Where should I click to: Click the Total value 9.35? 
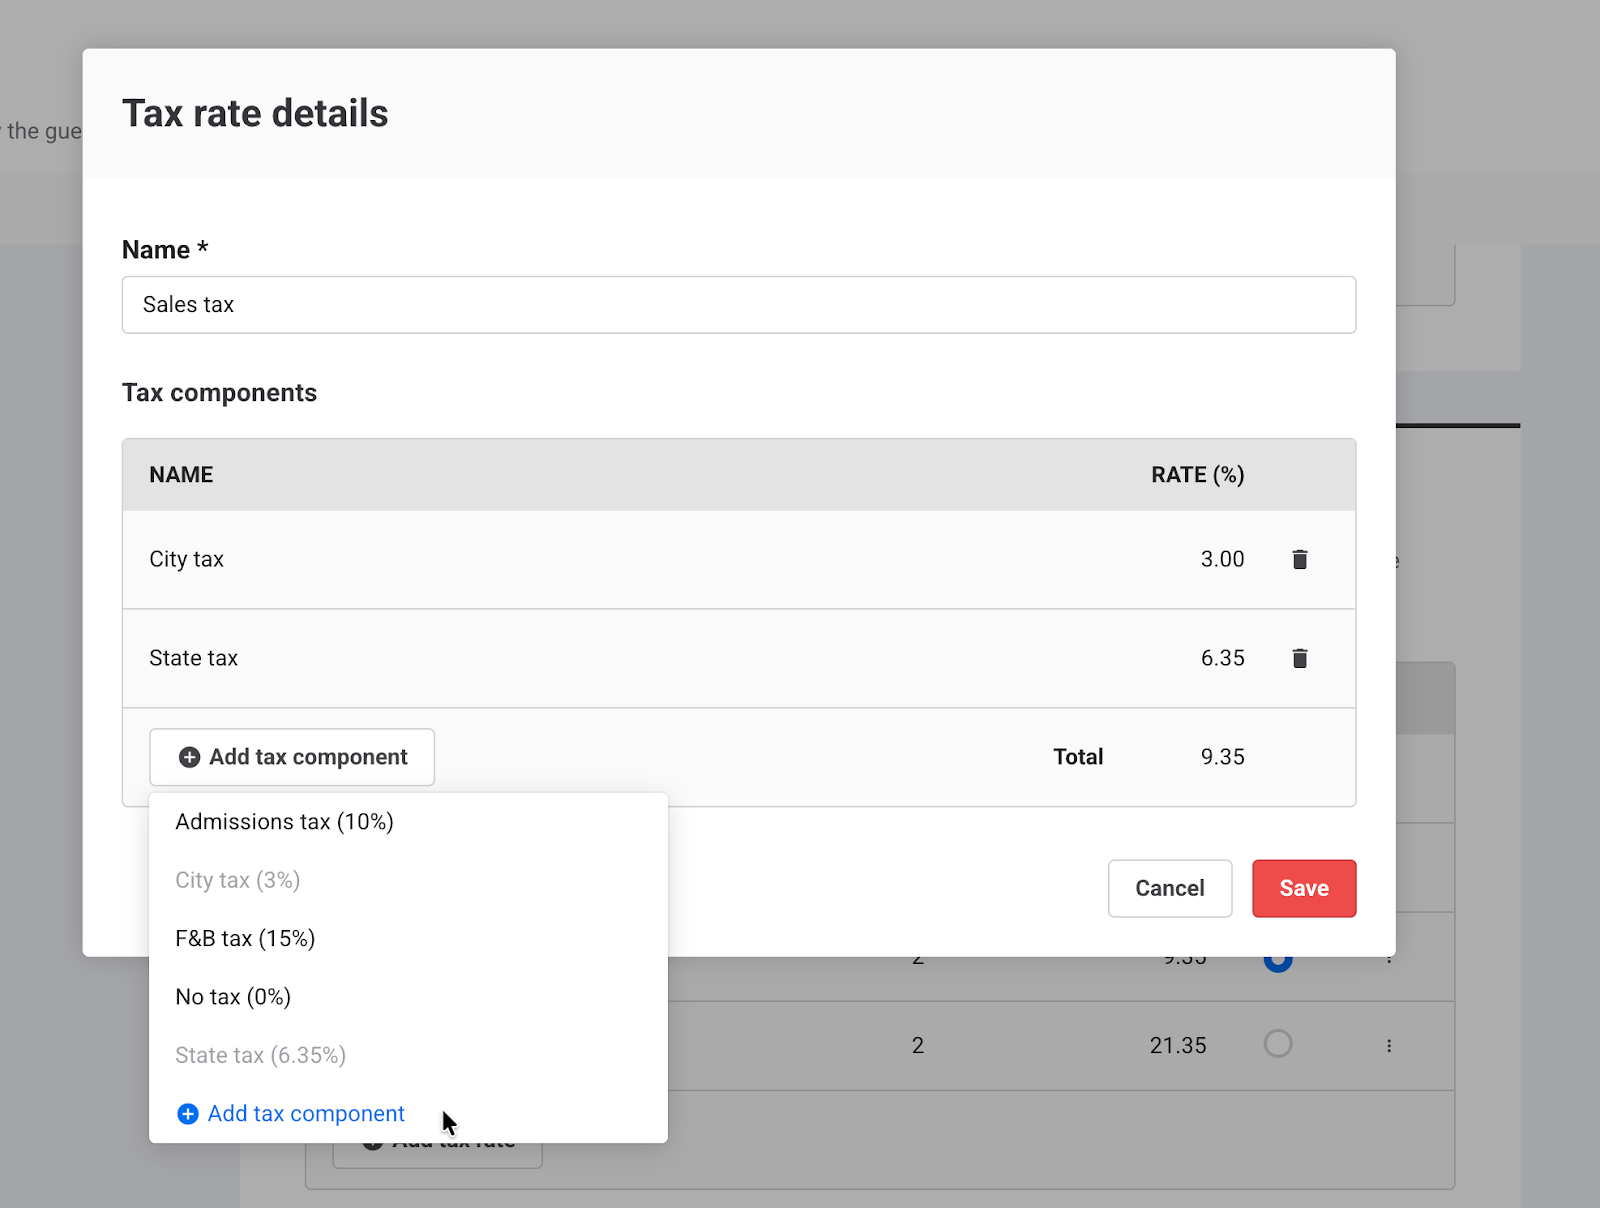pos(1222,757)
